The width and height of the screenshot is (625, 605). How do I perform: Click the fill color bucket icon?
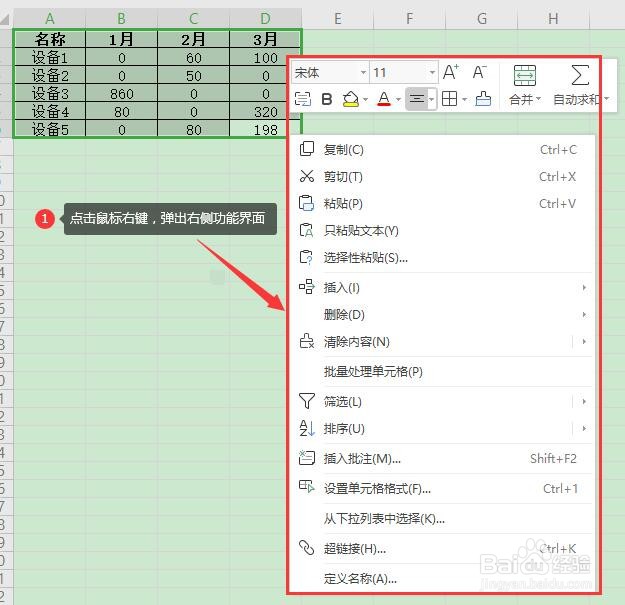click(x=350, y=99)
